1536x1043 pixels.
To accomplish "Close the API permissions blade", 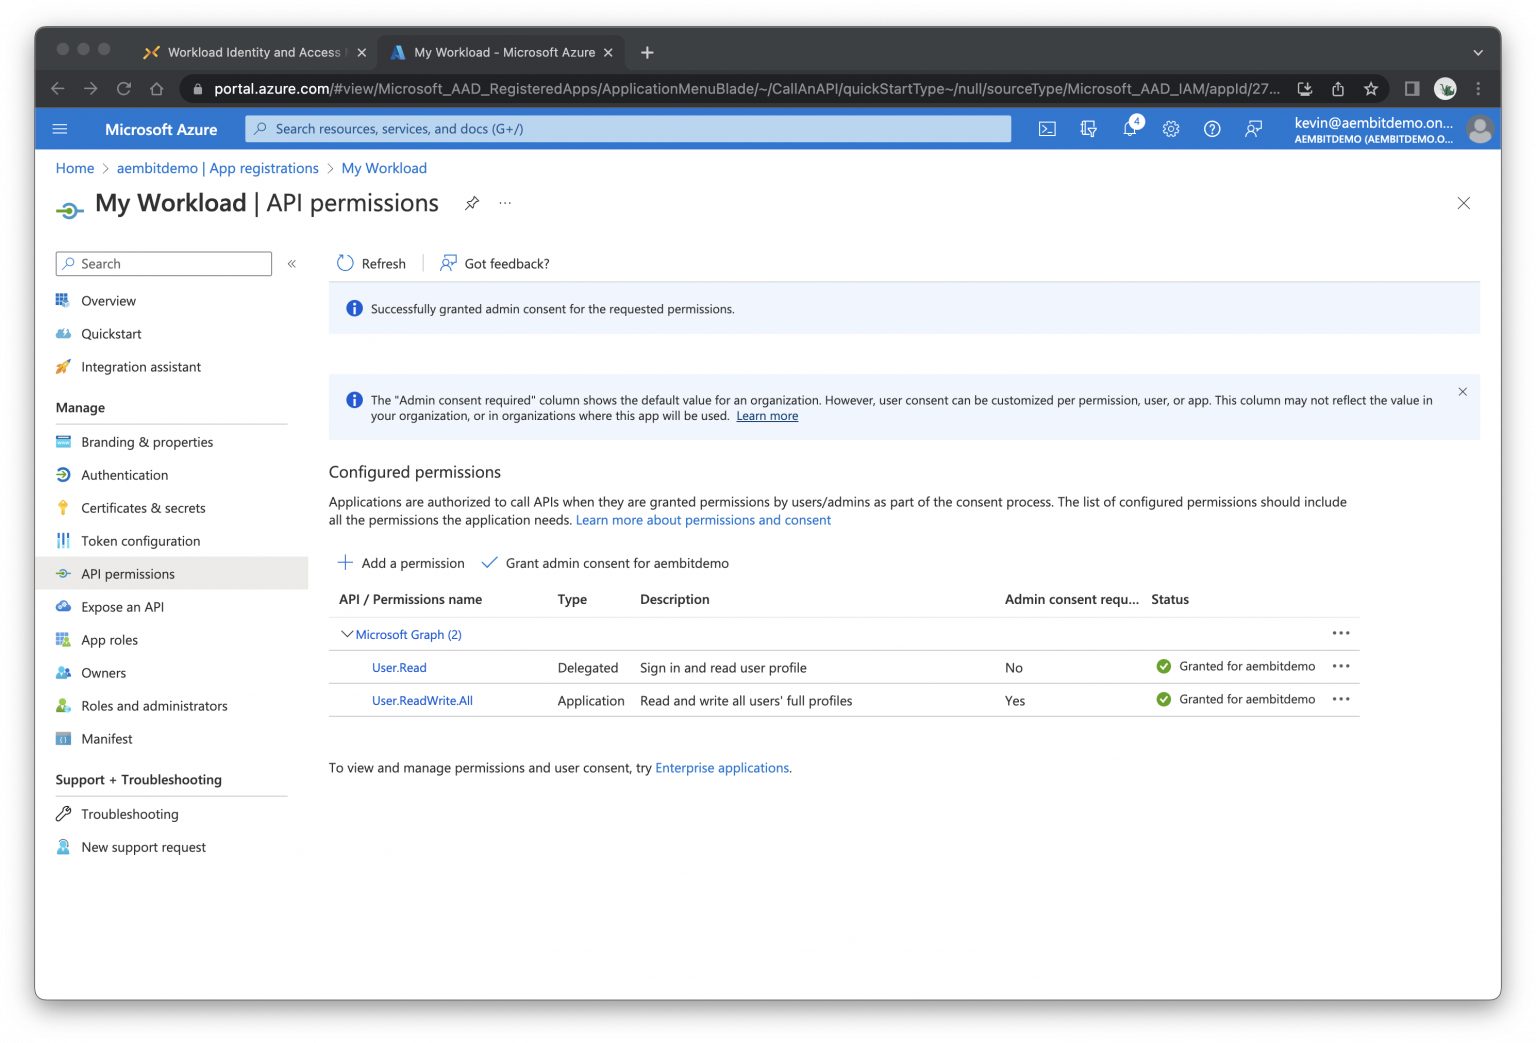I will click(1463, 203).
